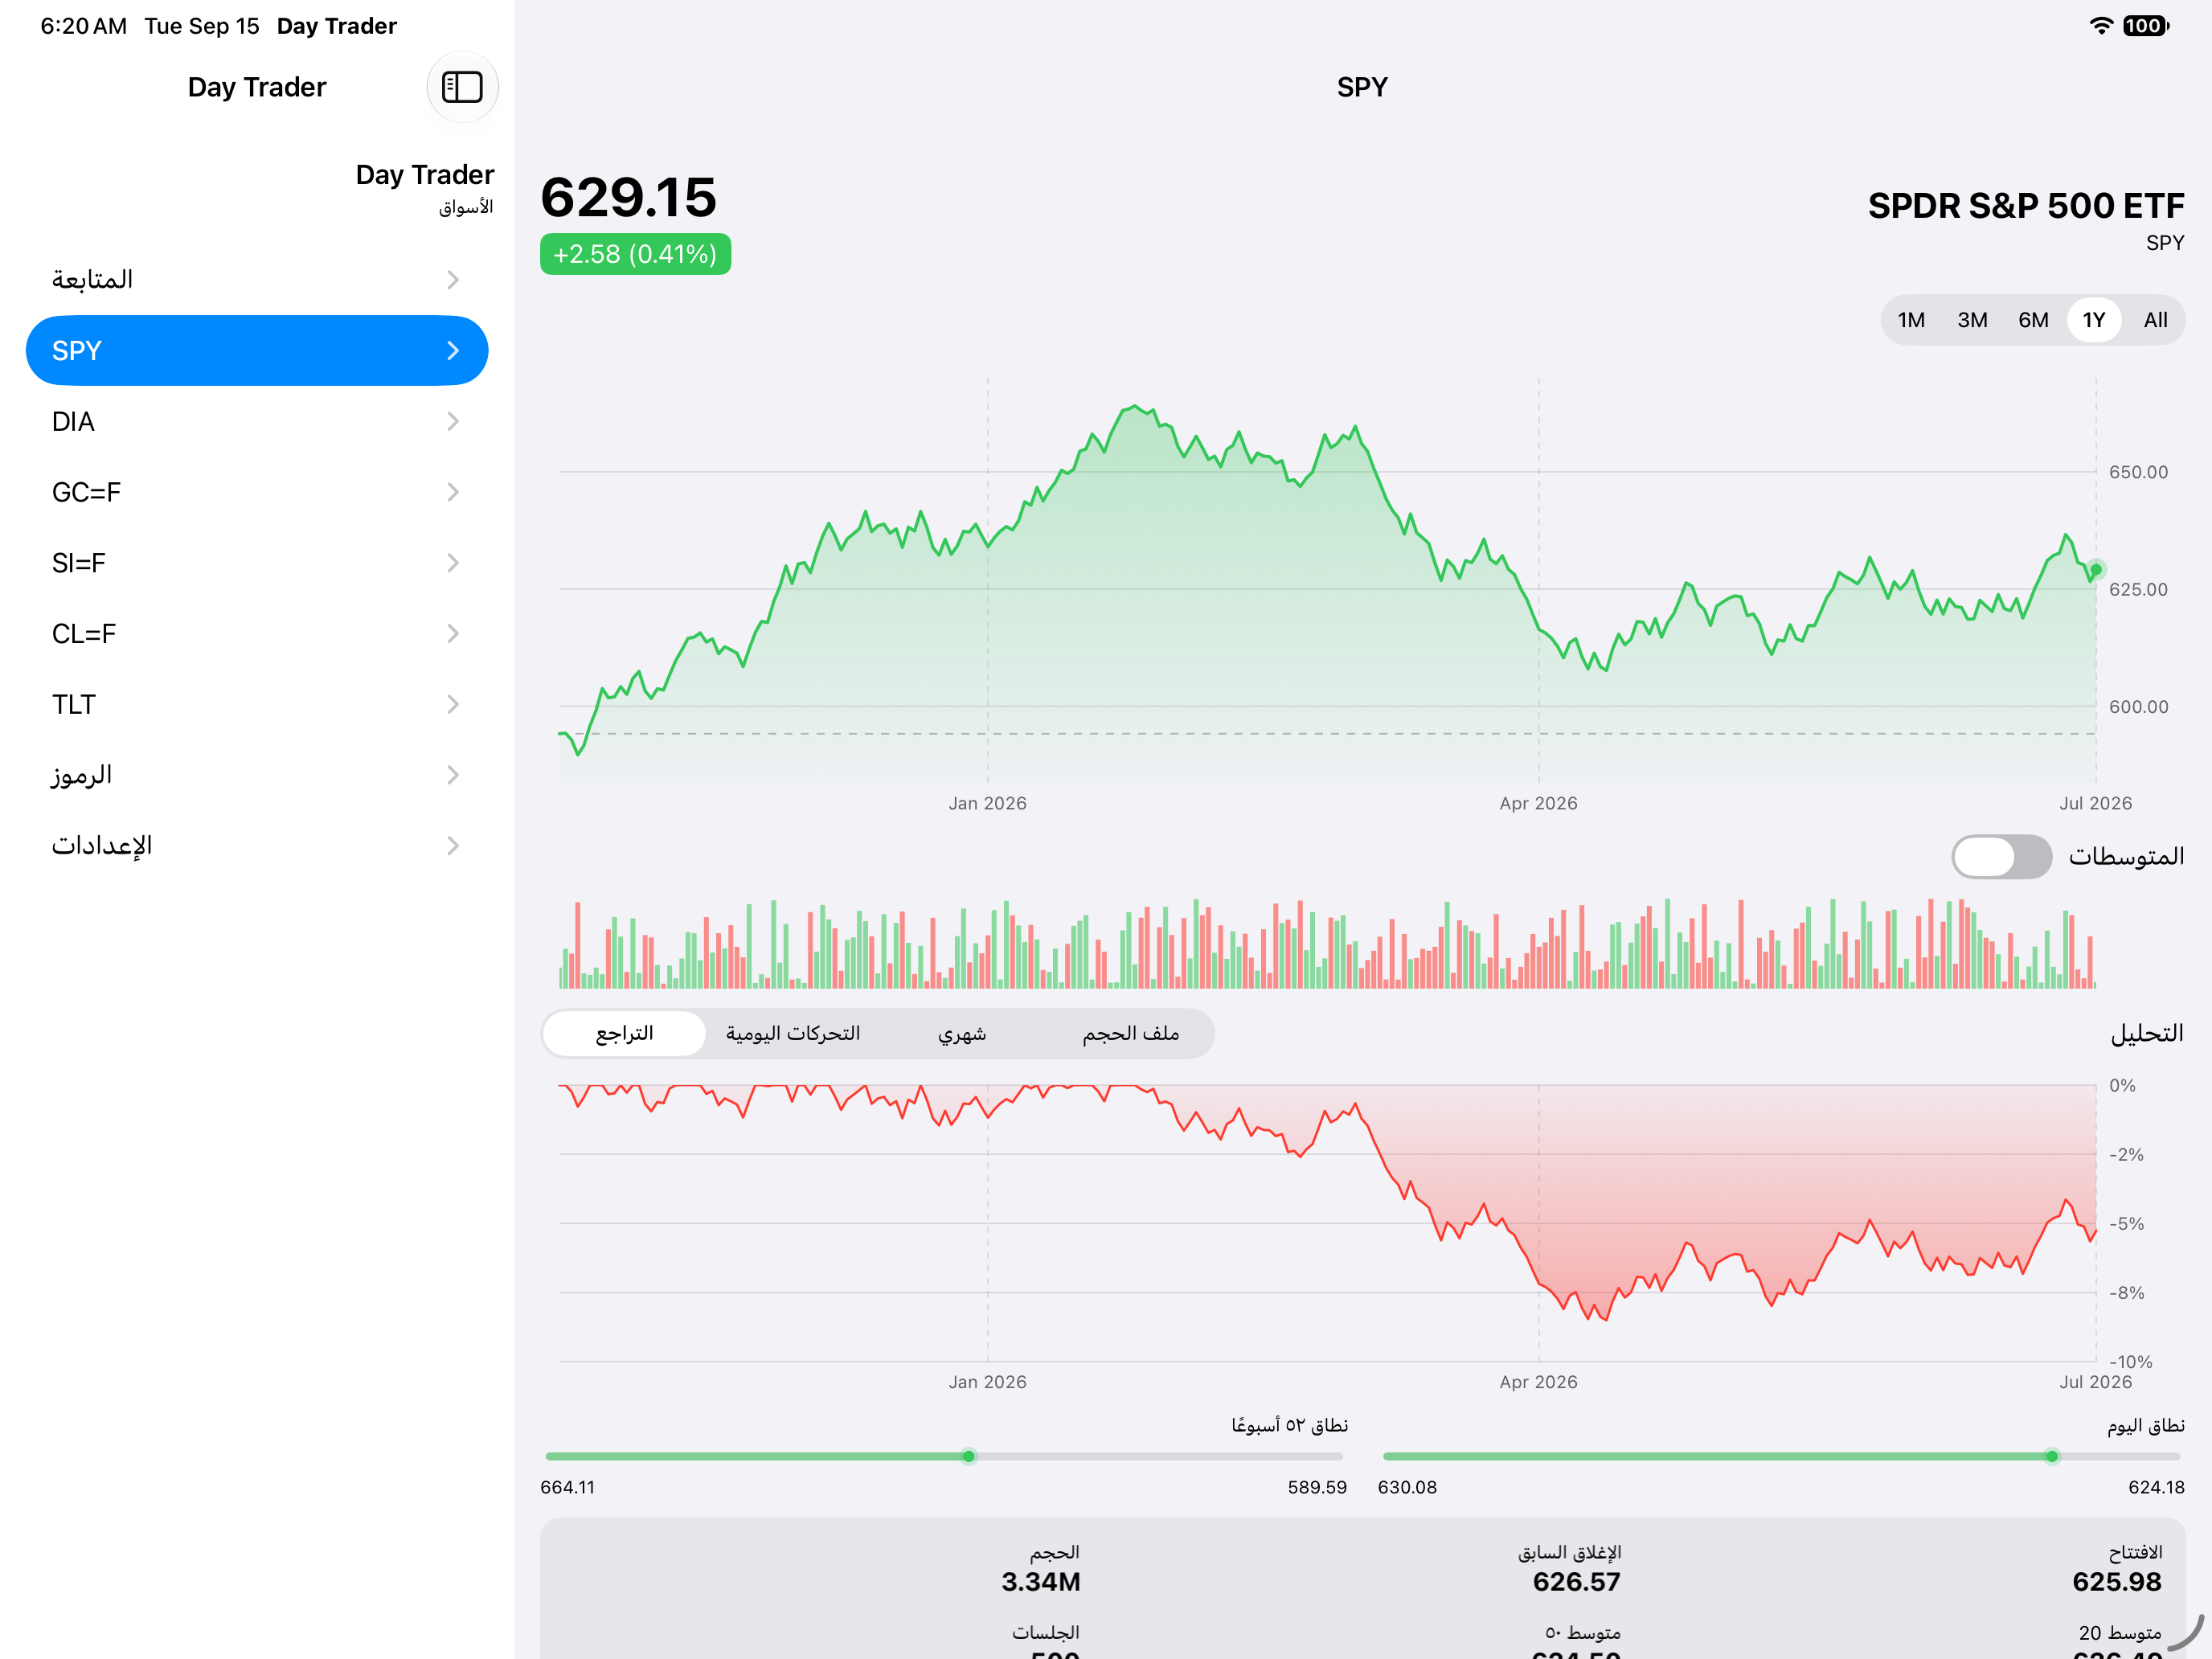Viewport: 2212px width, 1659px height.
Task: Select TLT in the sidebar list
Action: pos(257,705)
